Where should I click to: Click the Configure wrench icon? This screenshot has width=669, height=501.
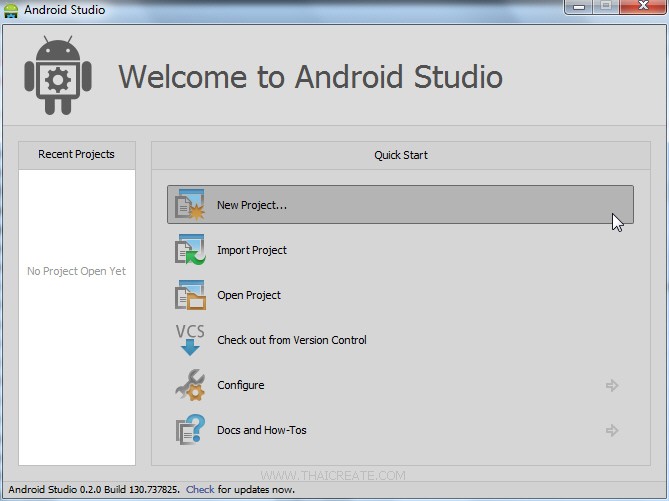click(x=190, y=385)
